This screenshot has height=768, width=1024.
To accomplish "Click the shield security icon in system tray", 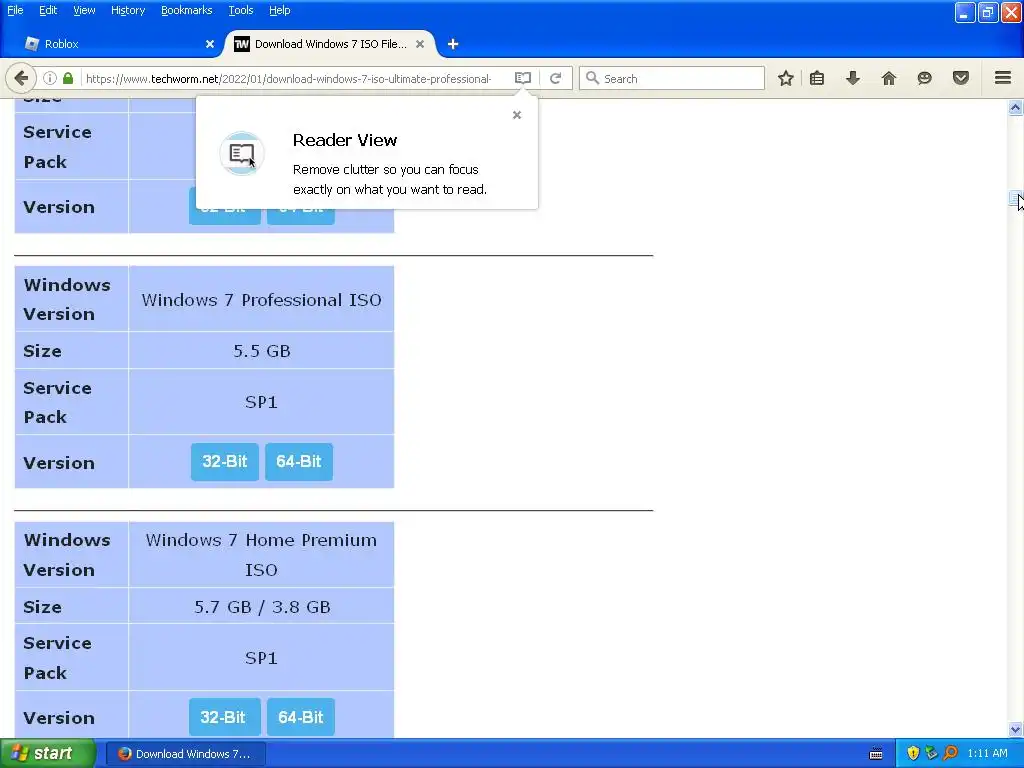I will click(x=913, y=753).
